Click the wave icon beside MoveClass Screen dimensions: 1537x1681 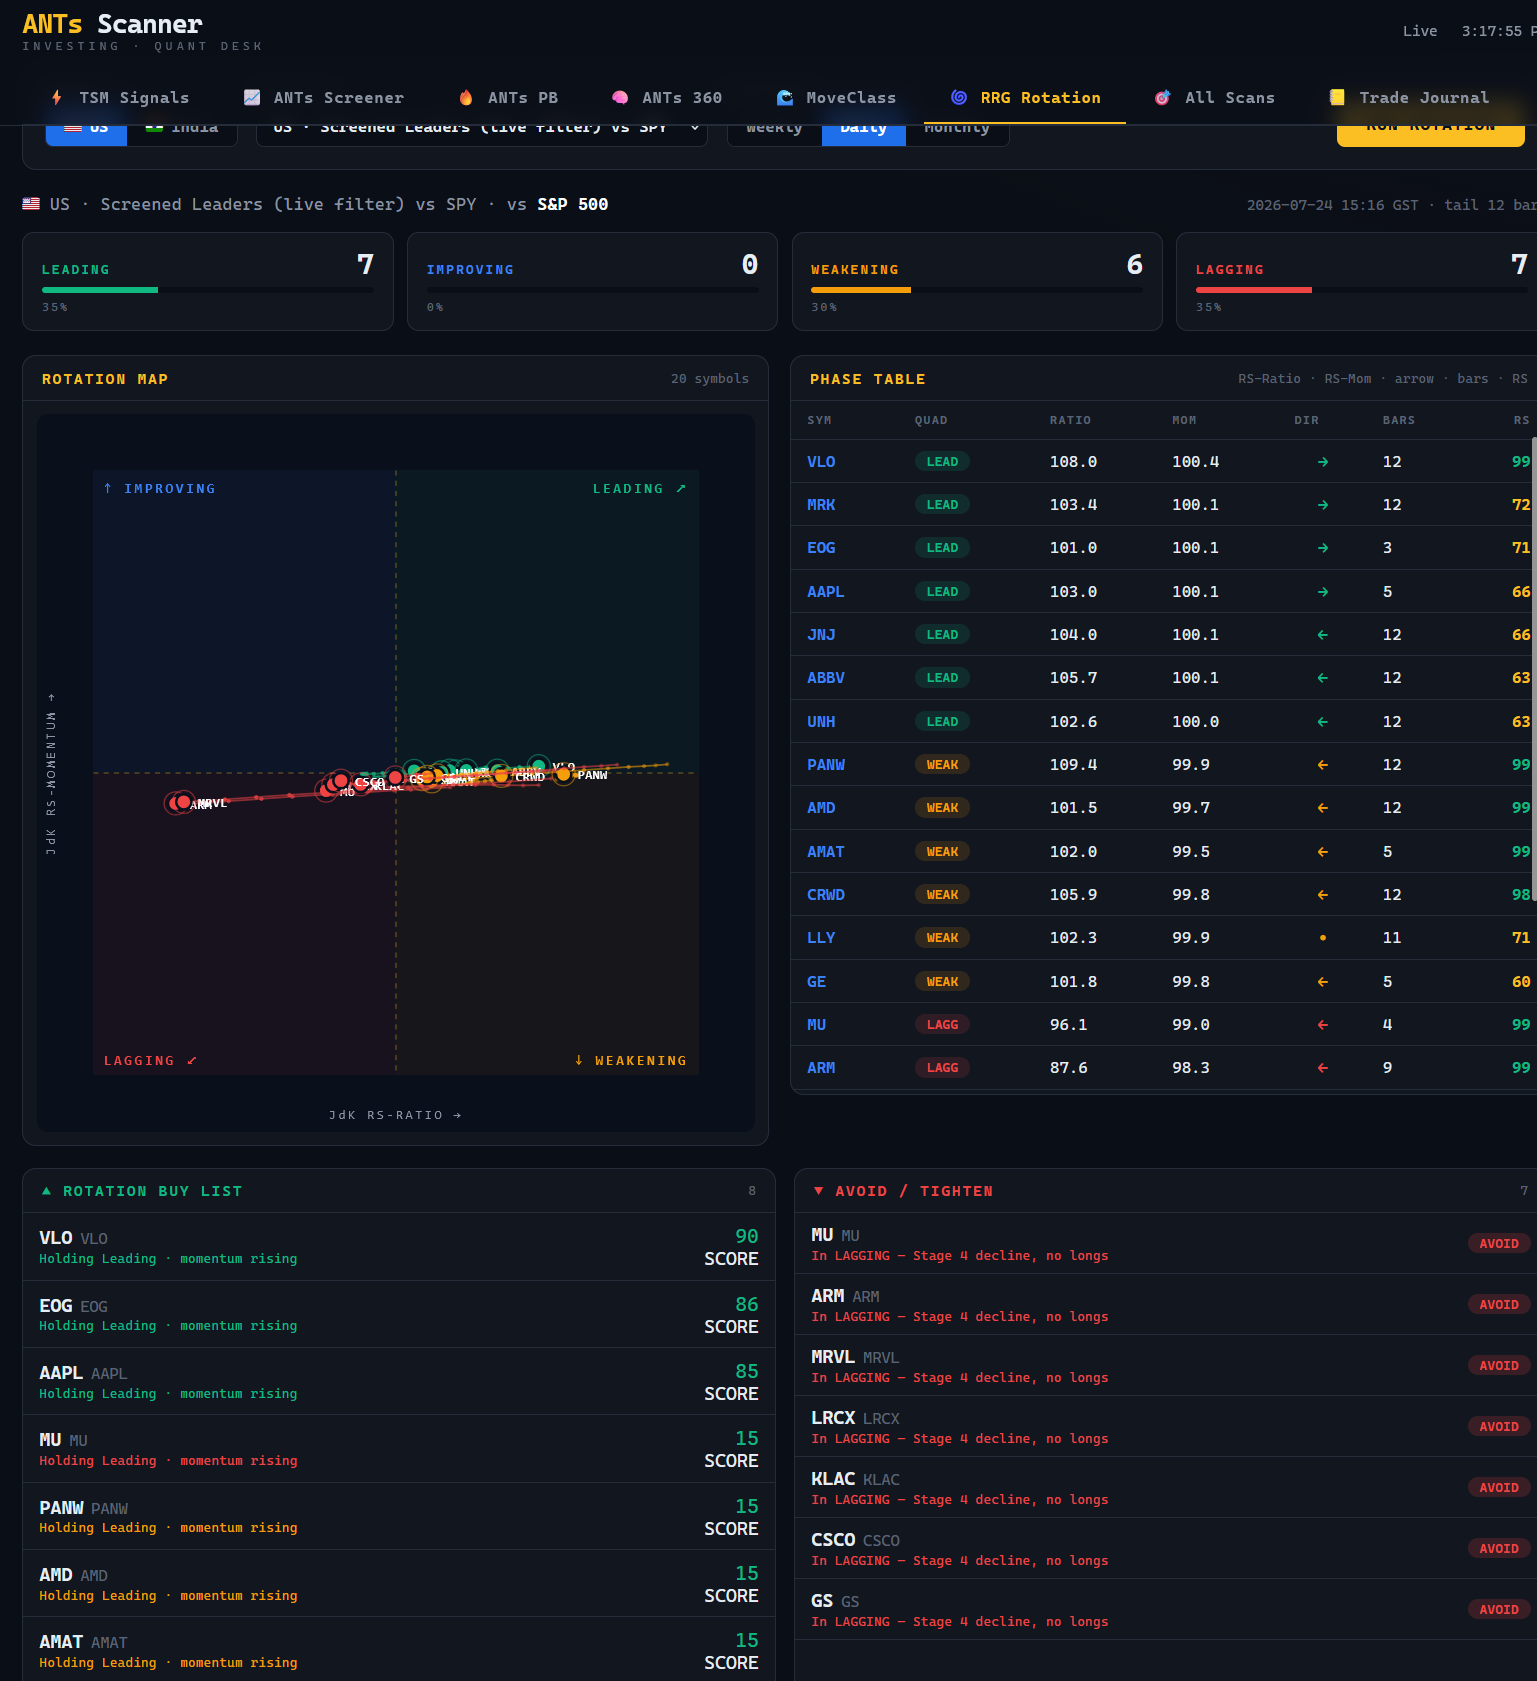pyautogui.click(x=785, y=97)
